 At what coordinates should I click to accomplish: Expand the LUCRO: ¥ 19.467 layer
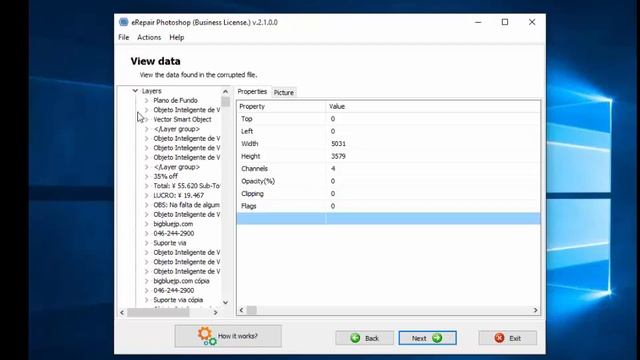tap(147, 196)
